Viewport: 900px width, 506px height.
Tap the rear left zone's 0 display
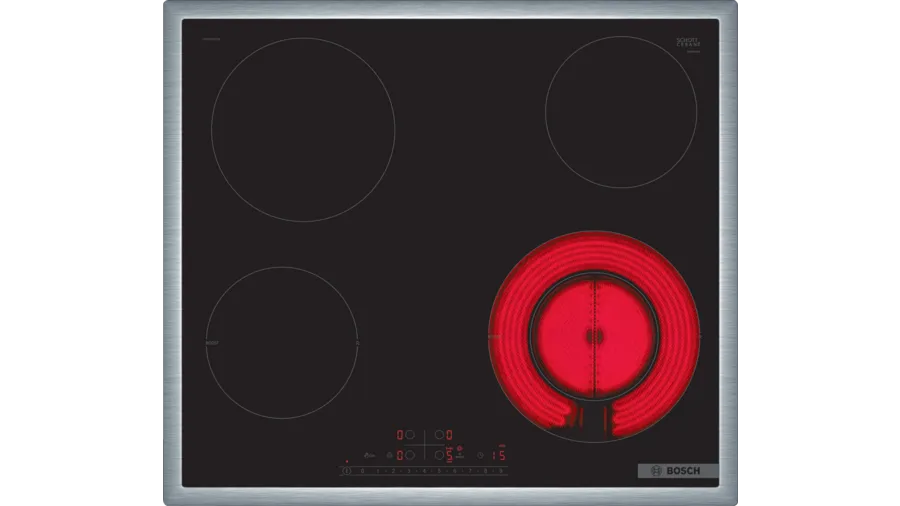(400, 435)
